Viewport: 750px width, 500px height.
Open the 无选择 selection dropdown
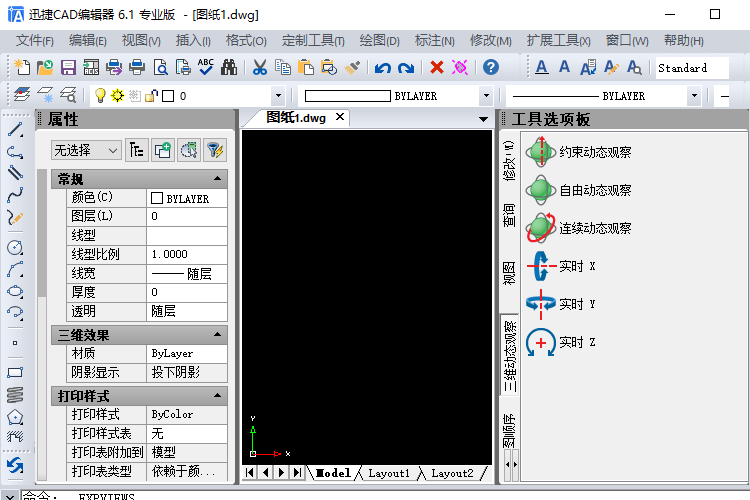(x=86, y=151)
